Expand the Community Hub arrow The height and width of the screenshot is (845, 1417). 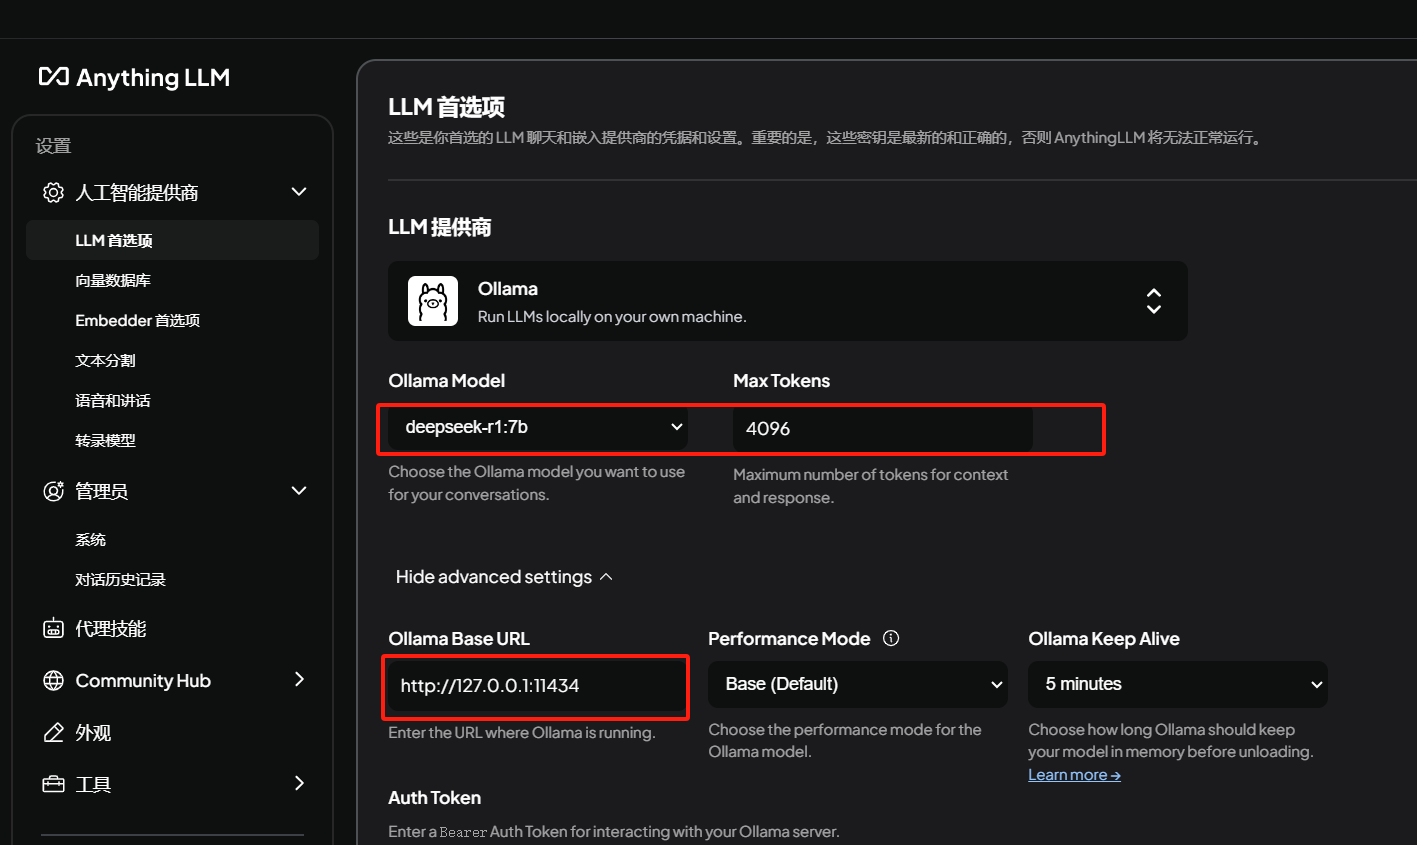click(x=299, y=679)
